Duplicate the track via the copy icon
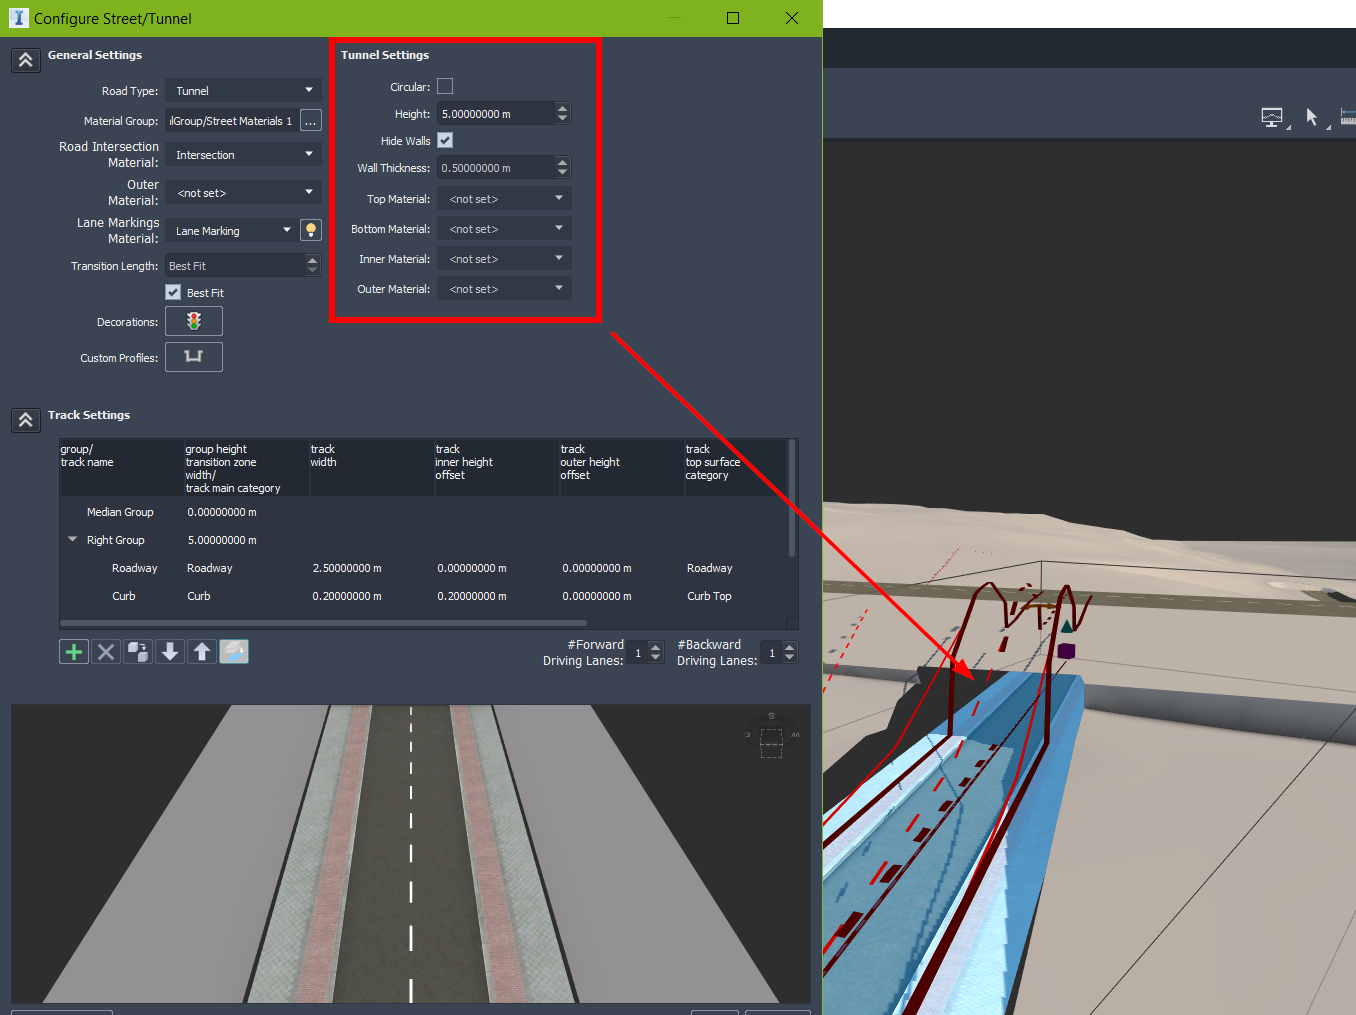1356x1015 pixels. pos(137,651)
